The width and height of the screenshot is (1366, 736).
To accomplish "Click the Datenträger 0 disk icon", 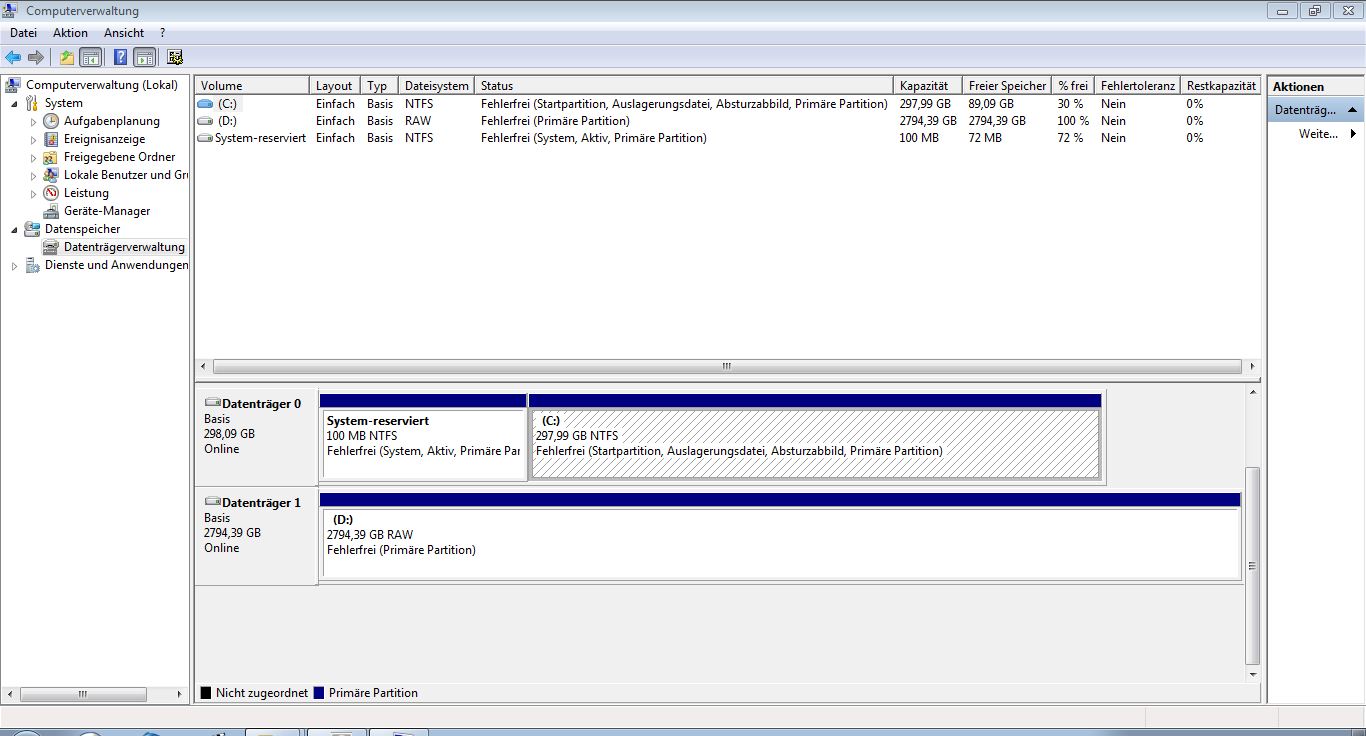I will (x=212, y=403).
